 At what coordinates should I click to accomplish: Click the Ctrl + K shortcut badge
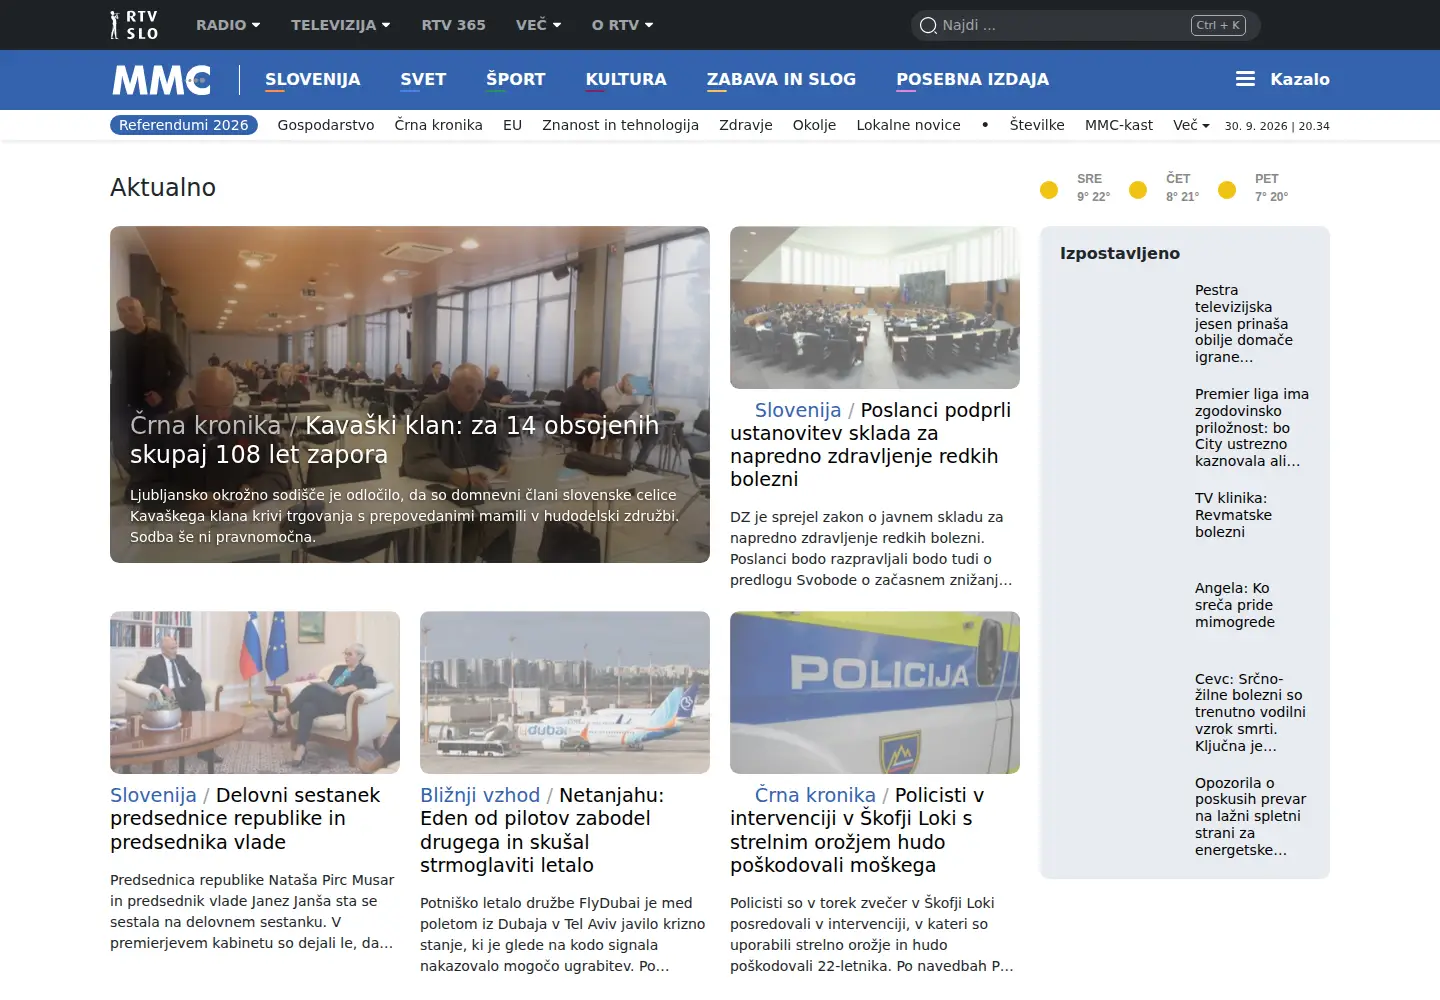1218,26
